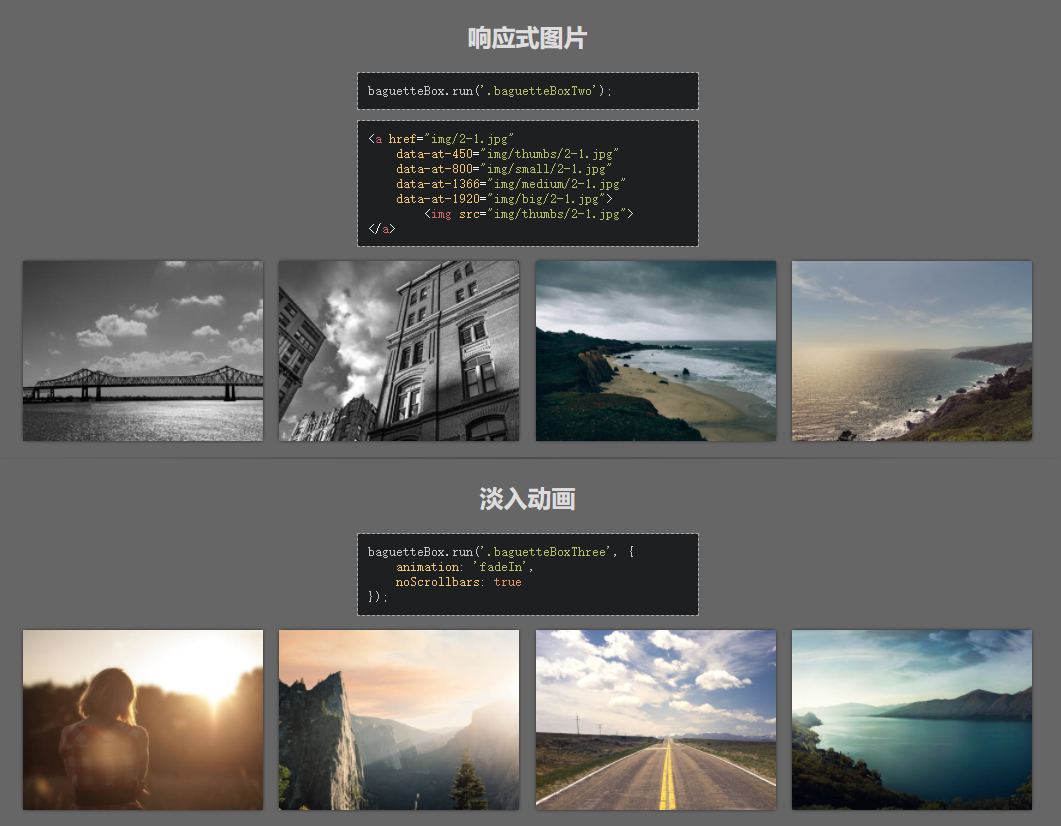
Task: Open the hazy sunlit ocean coastline thumbnail
Action: click(x=912, y=351)
